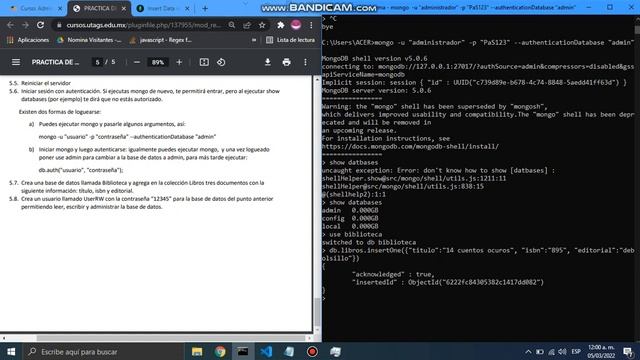Viewport: 640px width, 360px height.
Task: Bookmark this page with the star icon
Action: pos(262,25)
